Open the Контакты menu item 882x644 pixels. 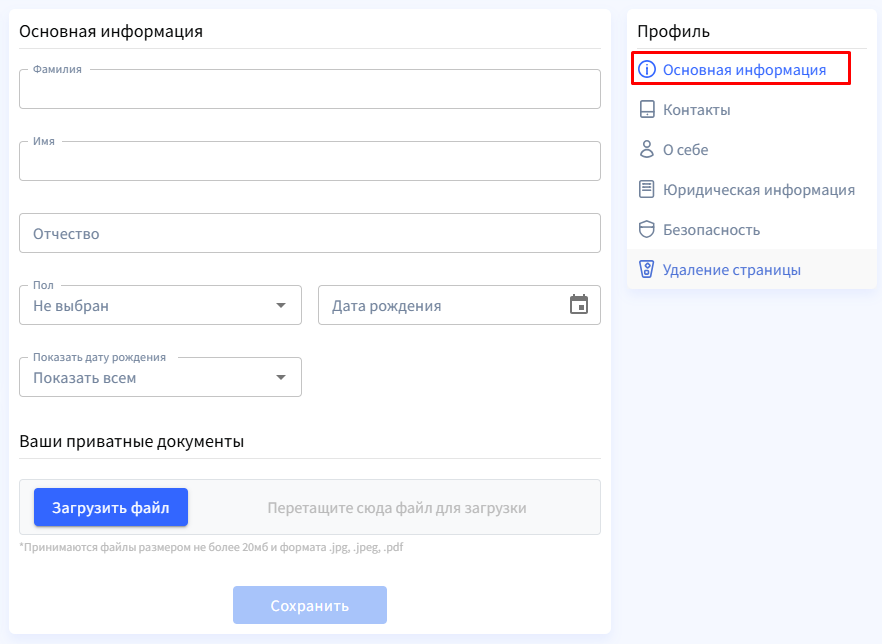coord(696,110)
